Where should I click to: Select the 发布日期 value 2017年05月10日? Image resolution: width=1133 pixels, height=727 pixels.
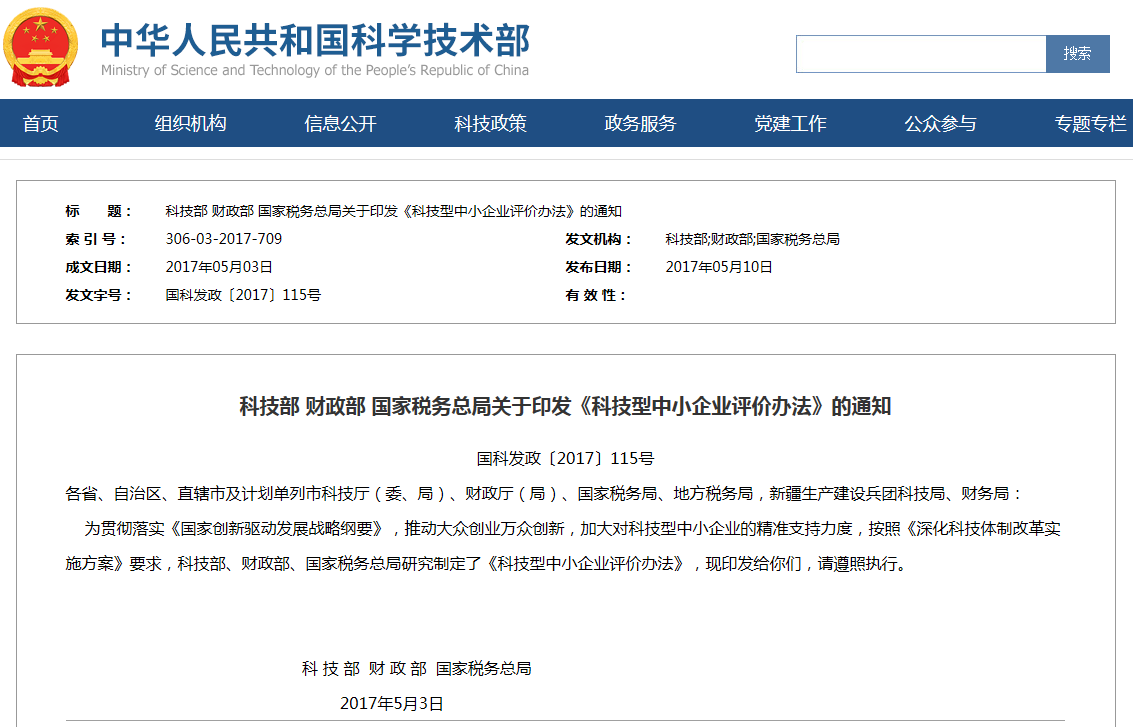[x=719, y=267]
